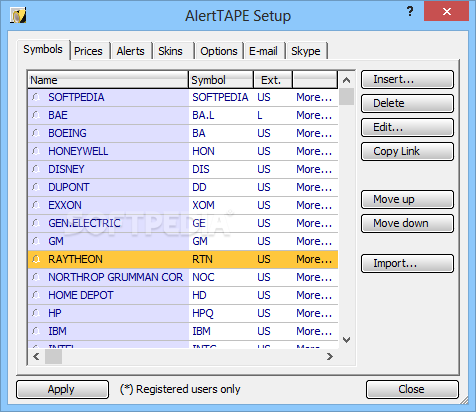Click the bell icon next to GM
476x412 pixels.
(x=36, y=241)
